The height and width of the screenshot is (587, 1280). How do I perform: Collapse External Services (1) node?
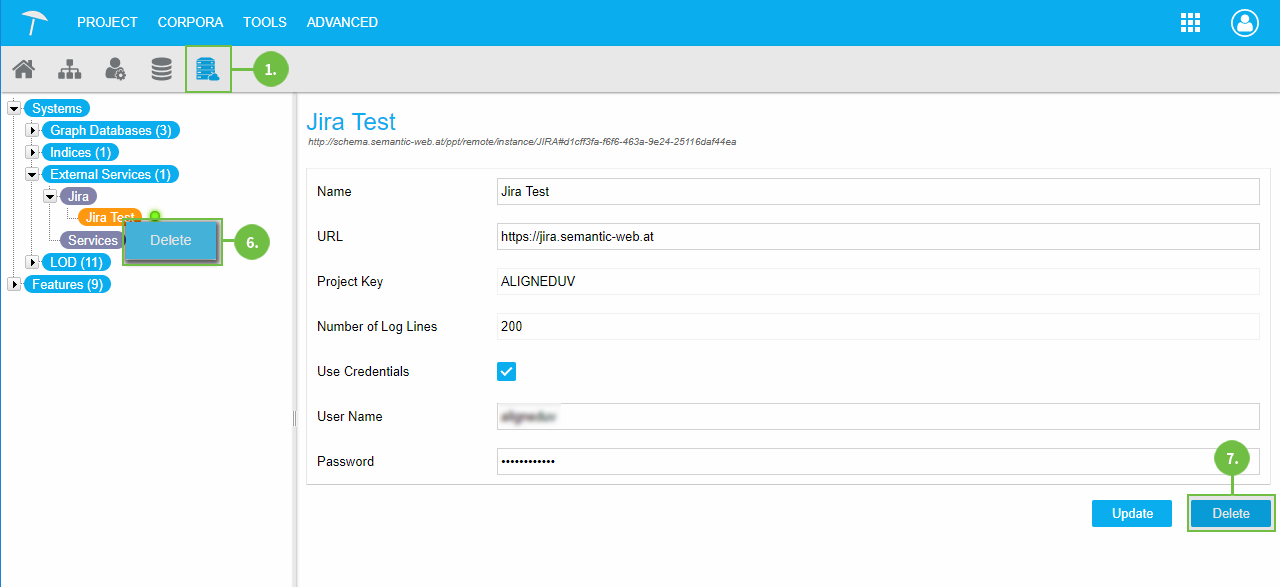click(32, 174)
